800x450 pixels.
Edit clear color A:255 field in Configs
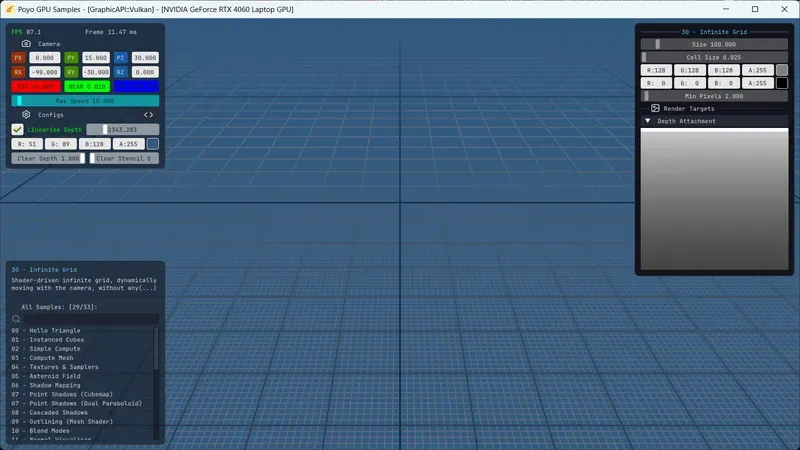pyautogui.click(x=128, y=144)
